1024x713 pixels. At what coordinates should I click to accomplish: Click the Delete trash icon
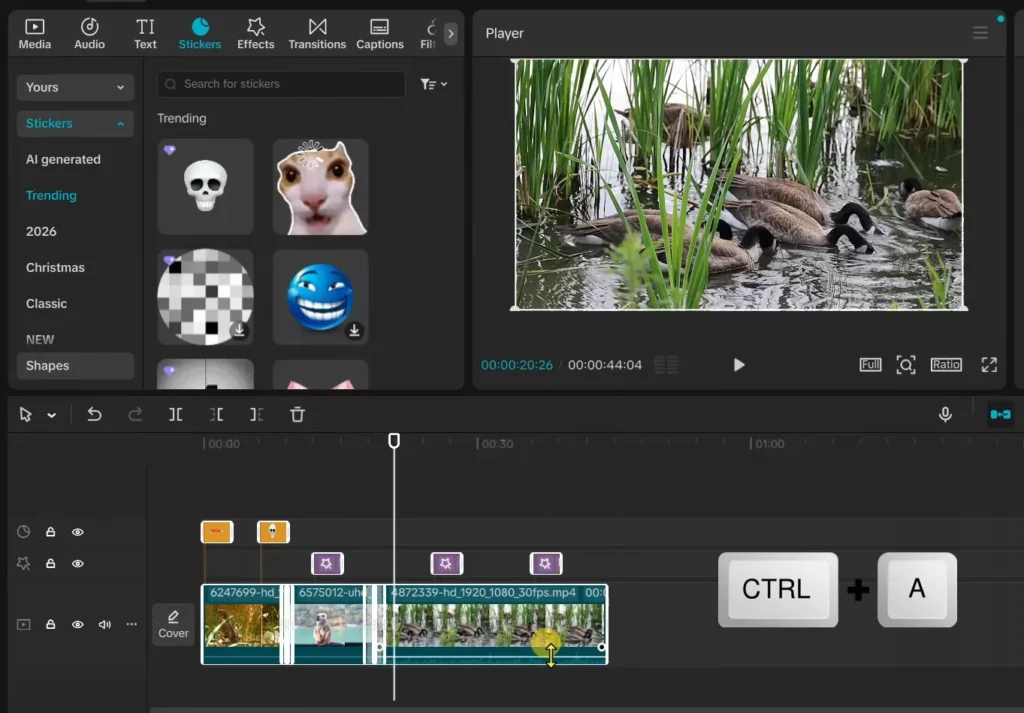(297, 414)
